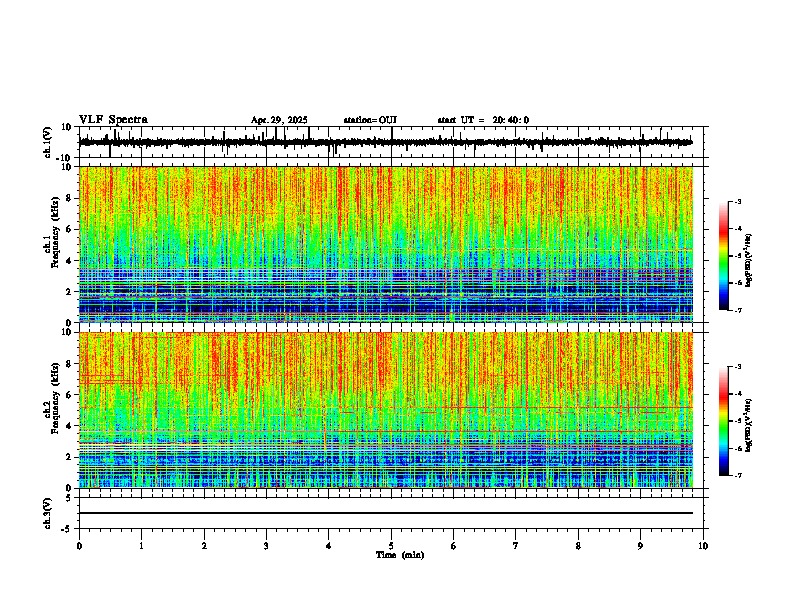Click the time-axis tick label "0"

point(79,546)
